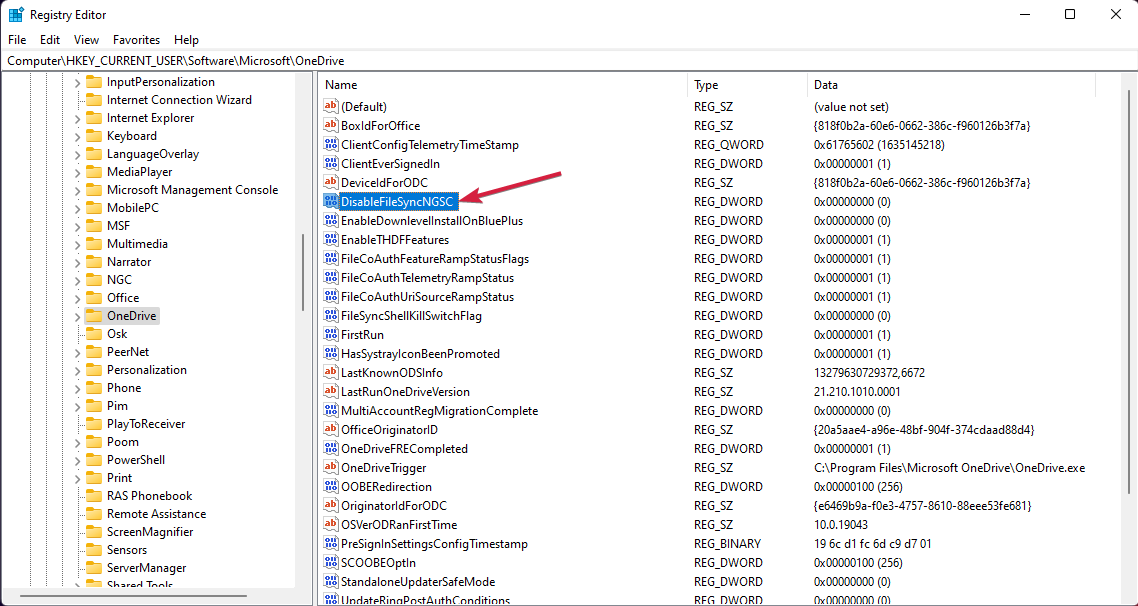Select the LanguageOverlay key
The width and height of the screenshot is (1138, 606).
click(x=152, y=154)
